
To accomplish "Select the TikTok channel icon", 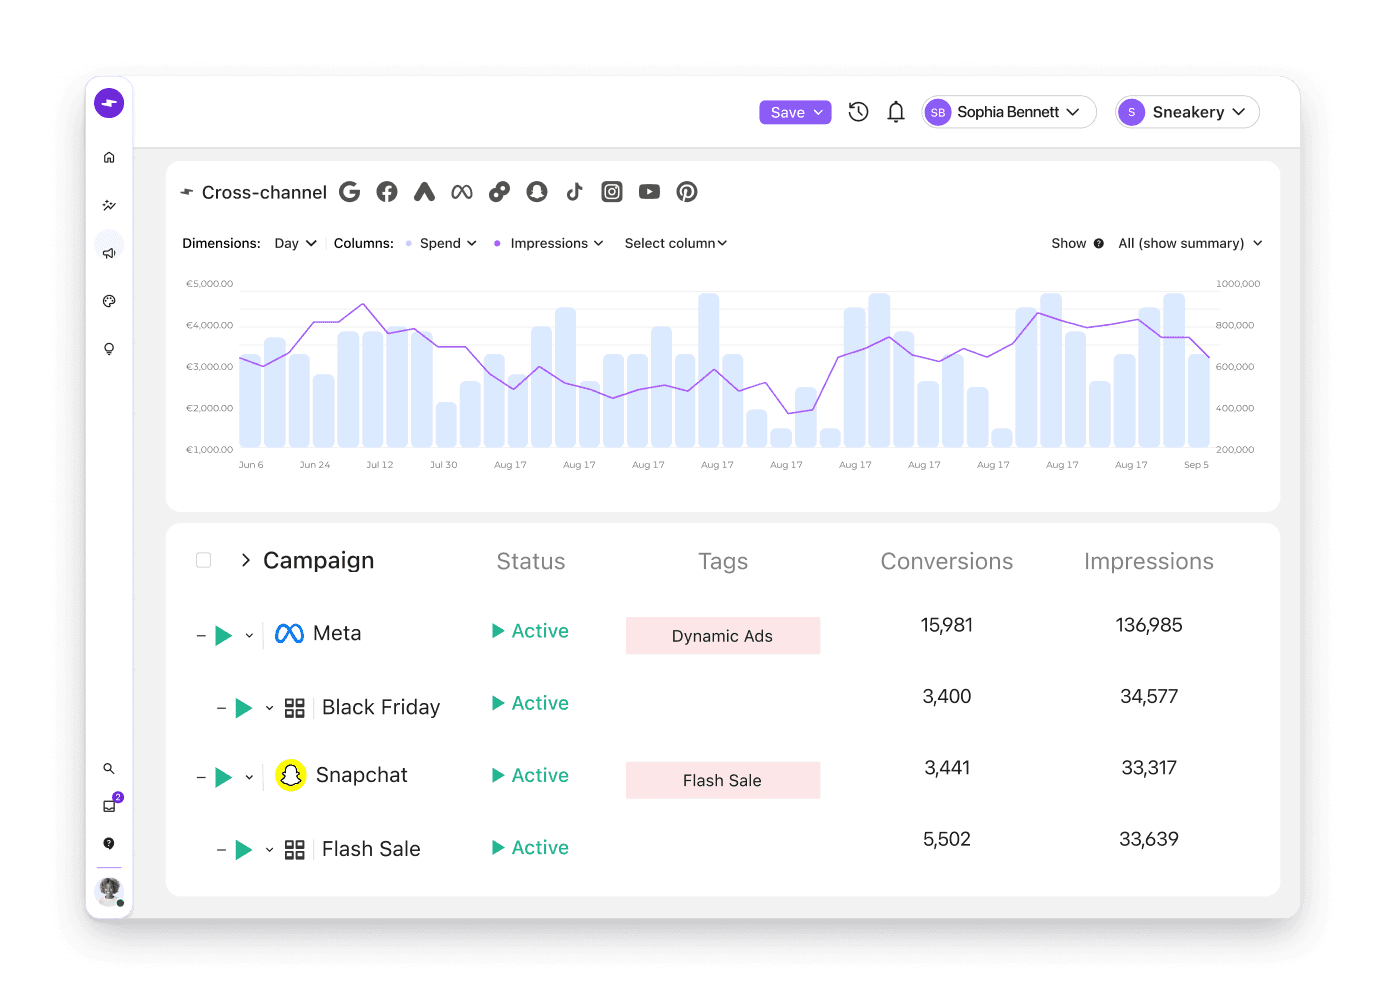I will (574, 192).
